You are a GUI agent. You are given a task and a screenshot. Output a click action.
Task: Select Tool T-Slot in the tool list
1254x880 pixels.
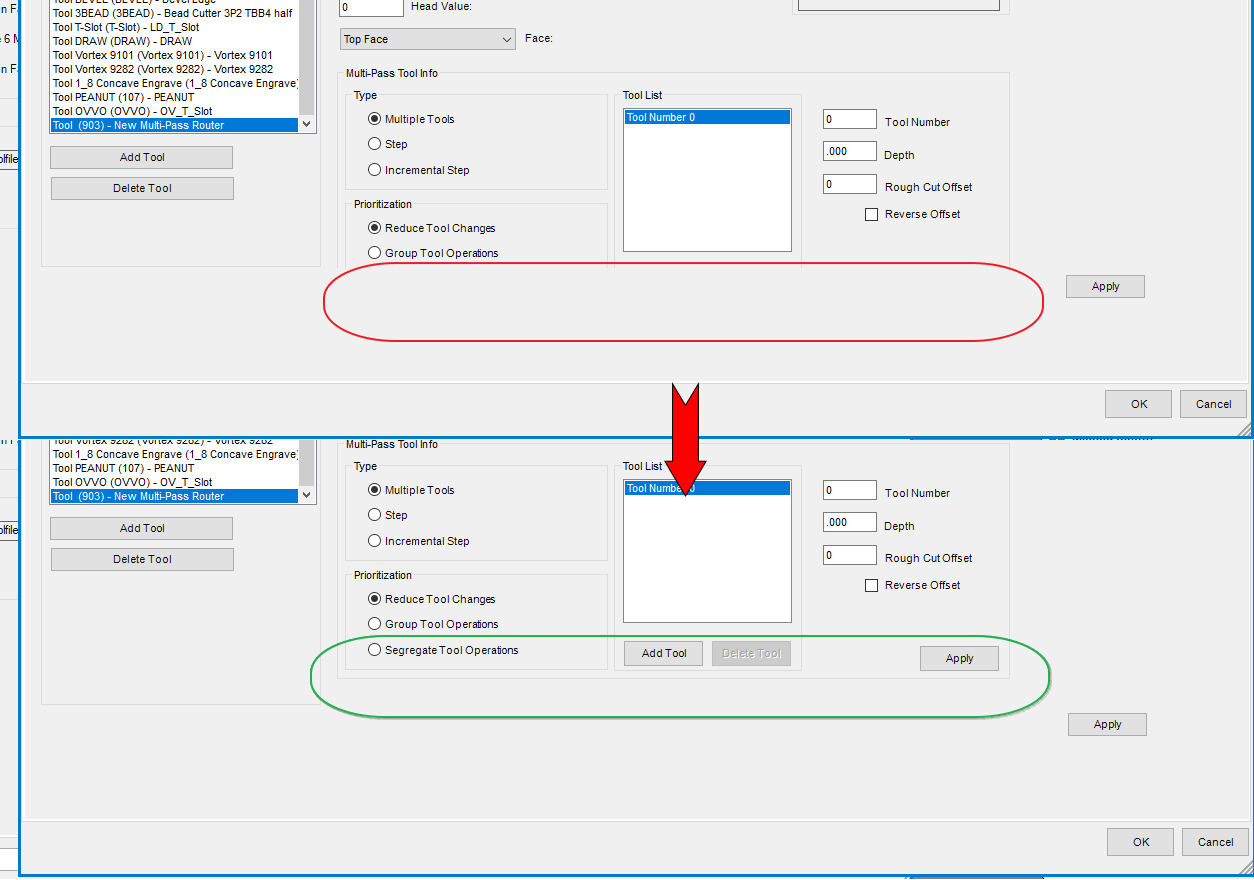coord(126,27)
